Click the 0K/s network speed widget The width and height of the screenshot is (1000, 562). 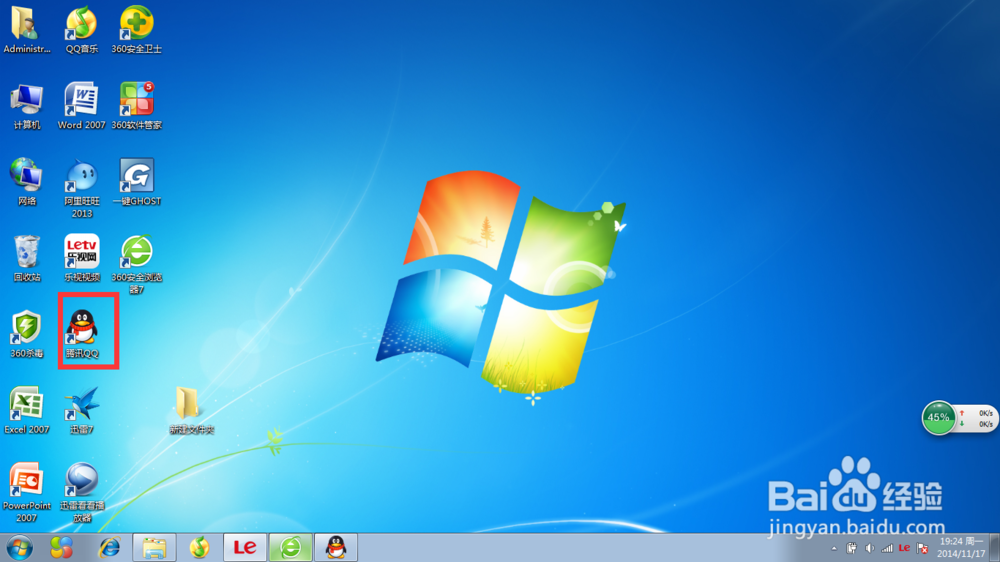(976, 418)
